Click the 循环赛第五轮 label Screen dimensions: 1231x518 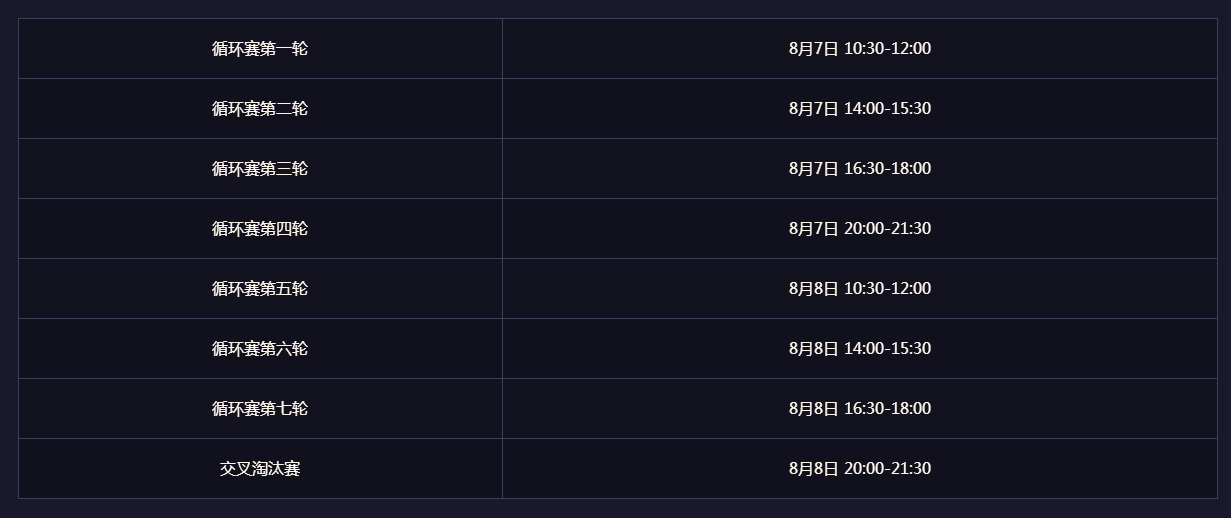[x=260, y=288]
